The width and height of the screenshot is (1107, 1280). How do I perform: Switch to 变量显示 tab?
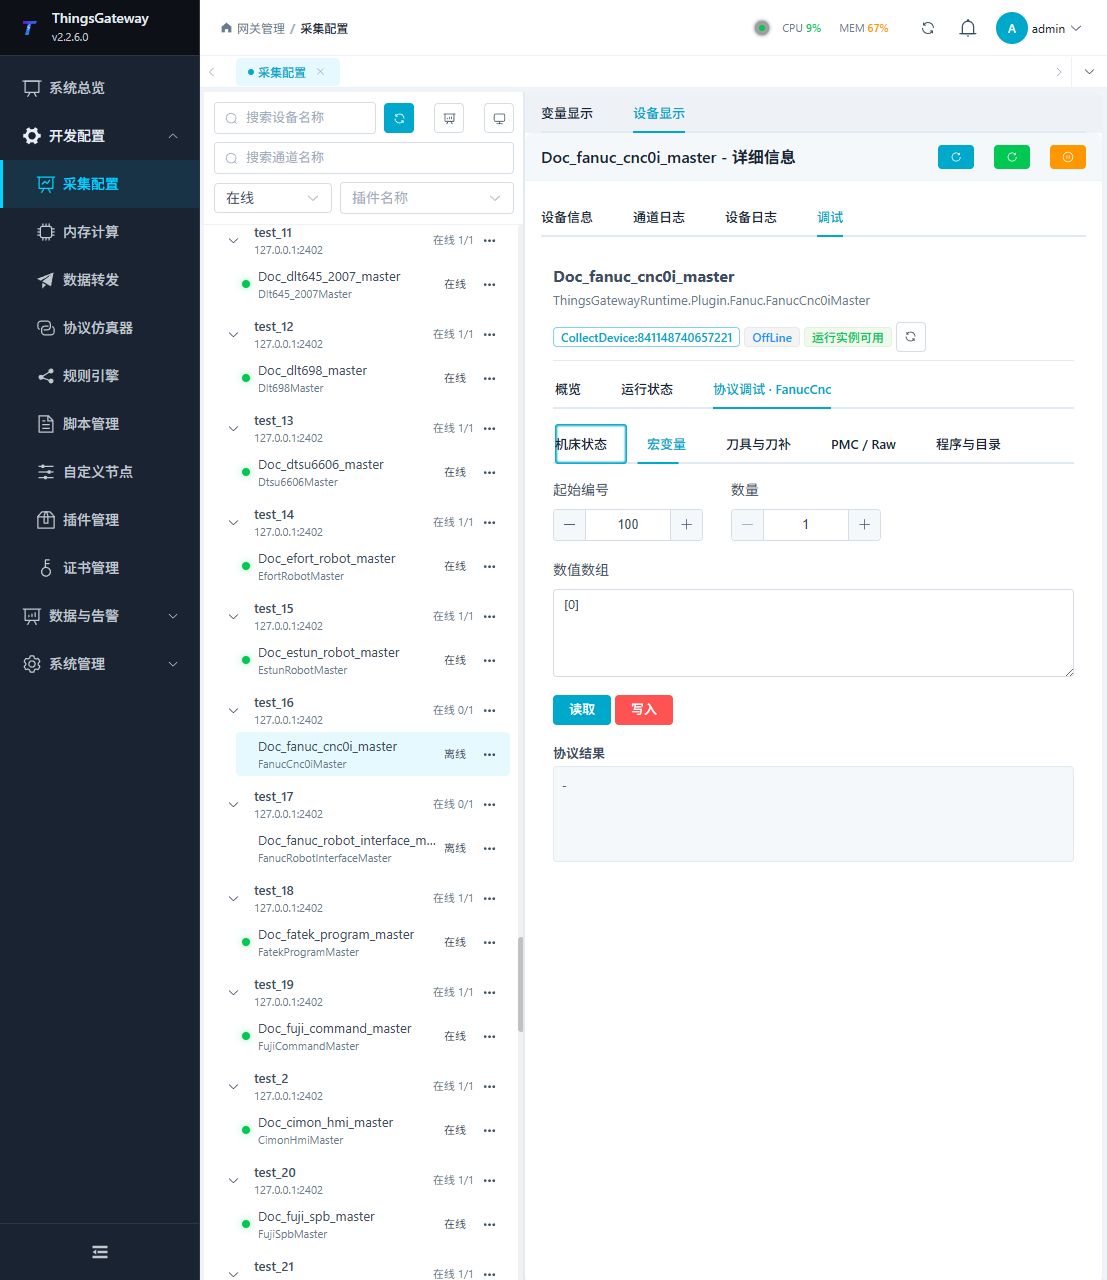coord(567,114)
